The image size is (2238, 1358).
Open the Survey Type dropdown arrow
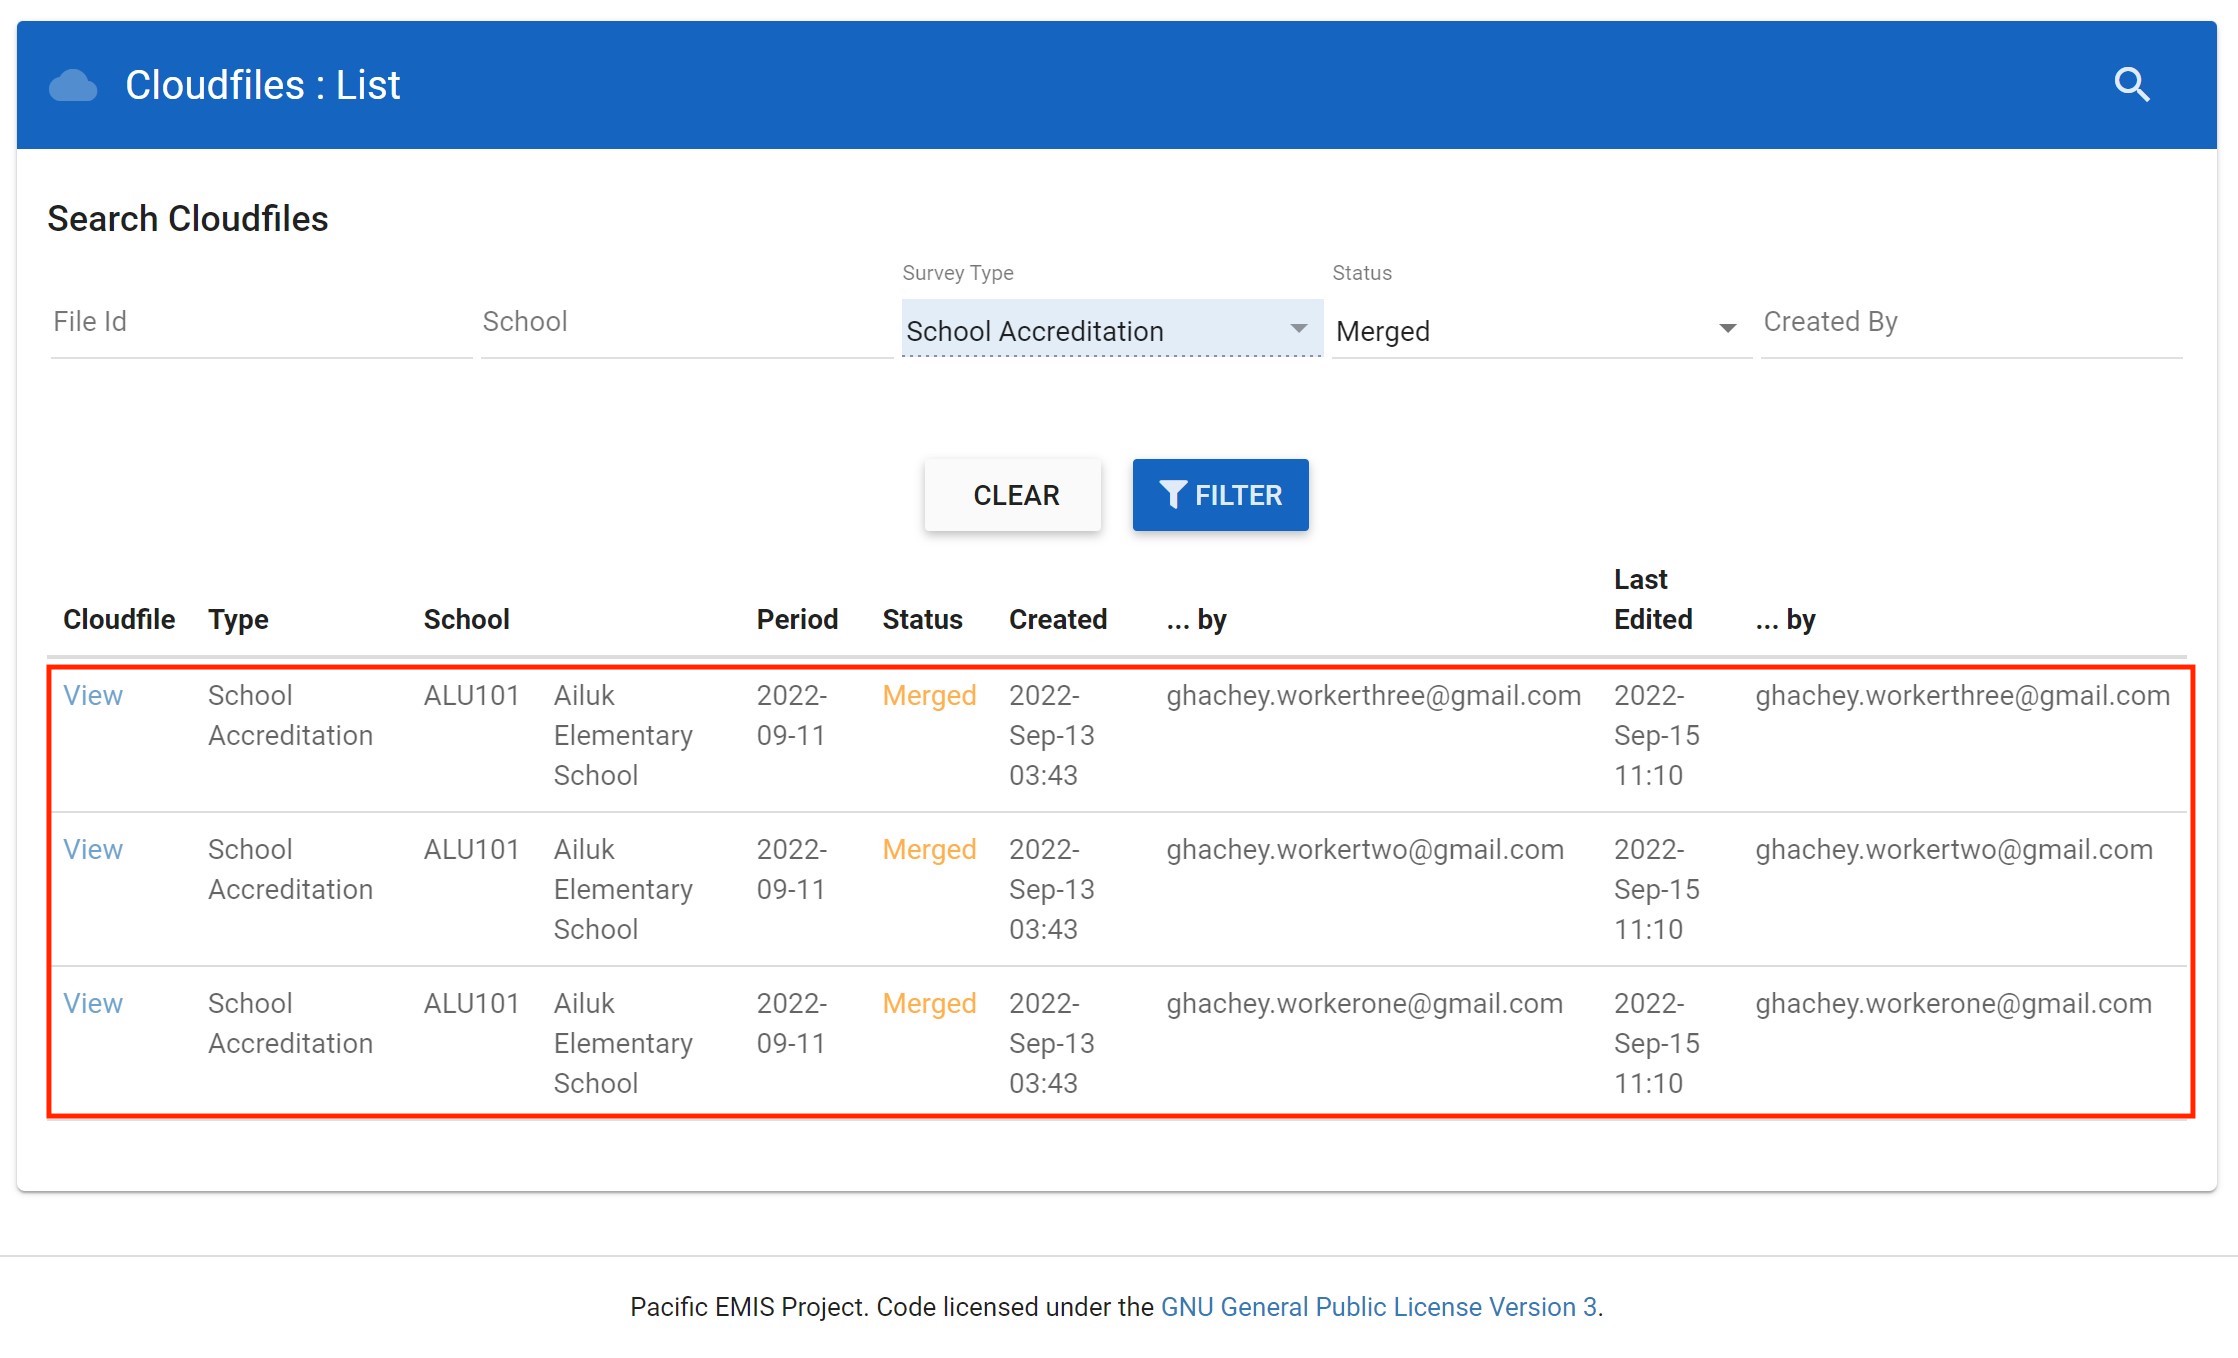point(1298,329)
